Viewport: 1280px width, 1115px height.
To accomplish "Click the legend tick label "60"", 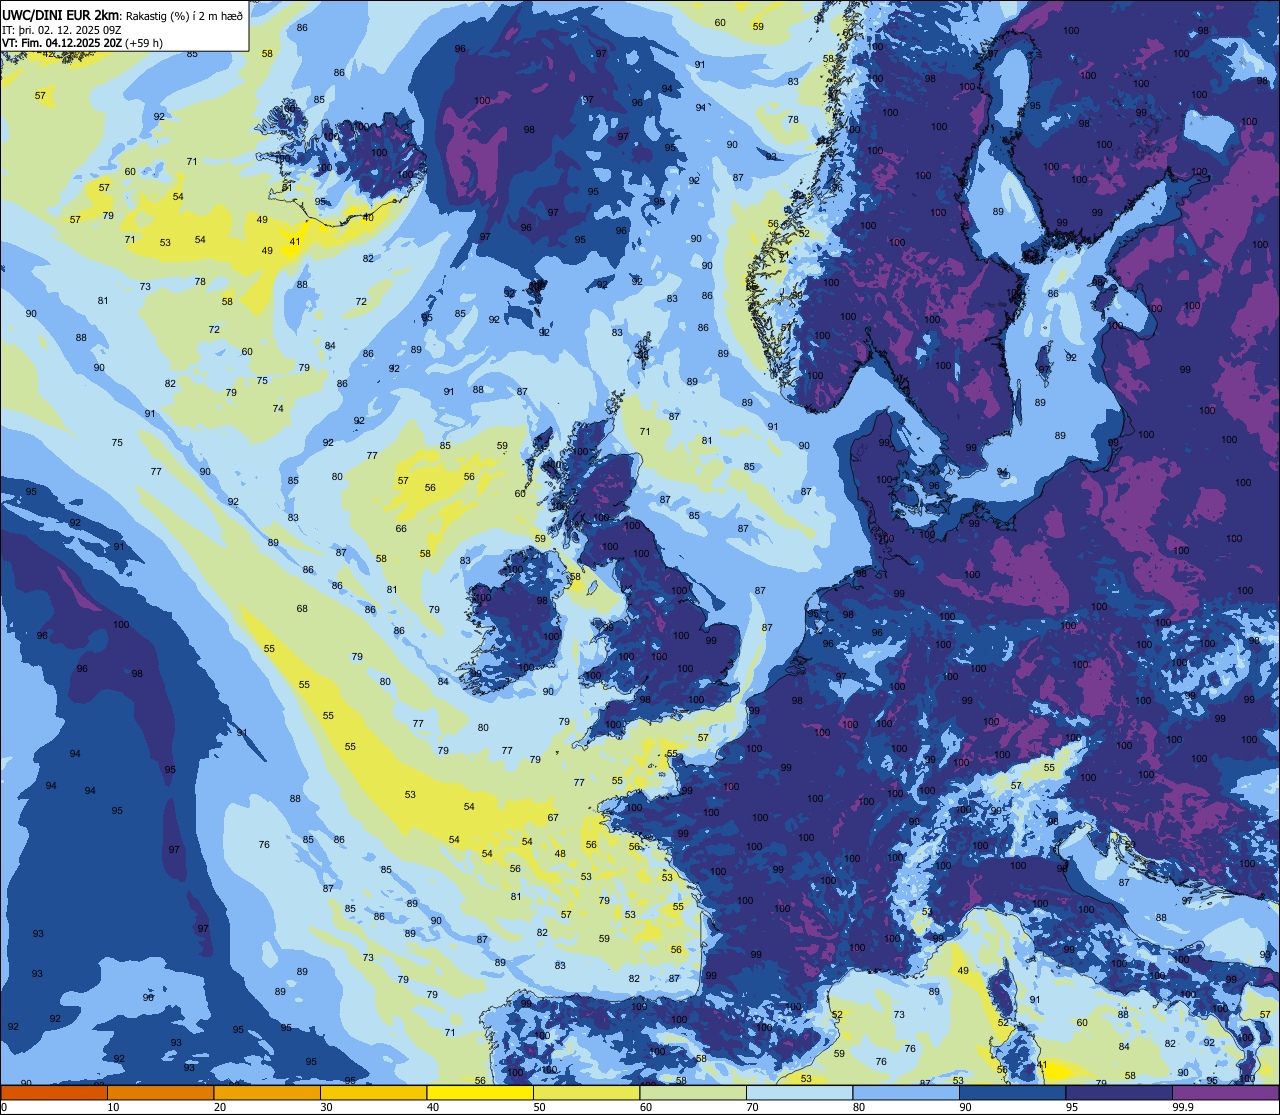I will [646, 1107].
